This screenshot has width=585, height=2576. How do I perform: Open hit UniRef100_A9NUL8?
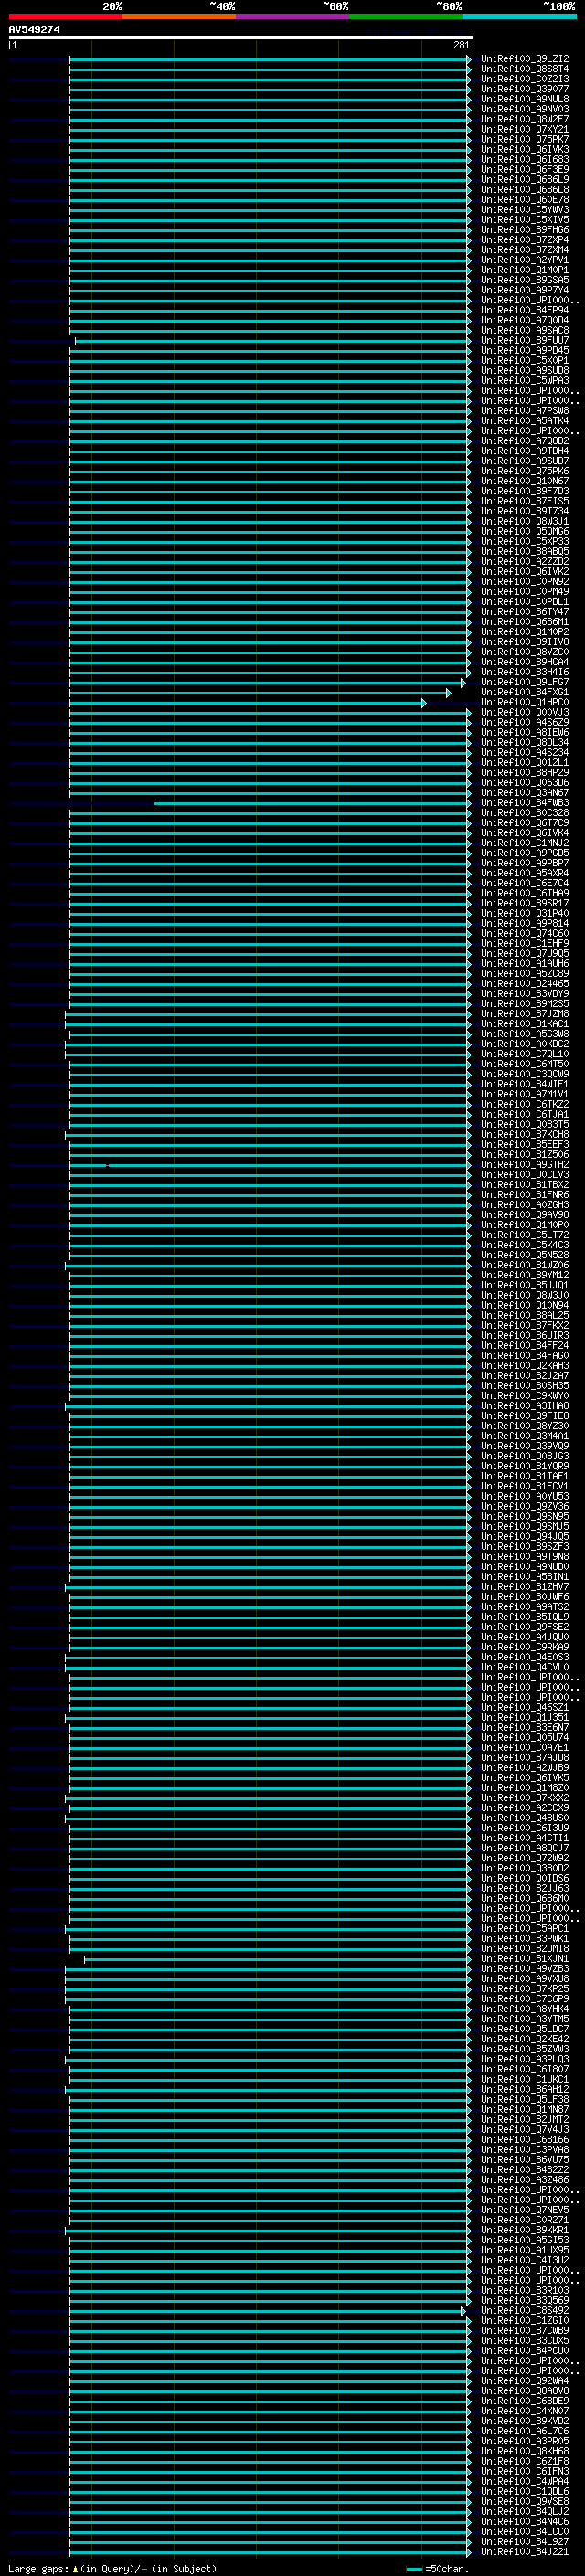(525, 99)
